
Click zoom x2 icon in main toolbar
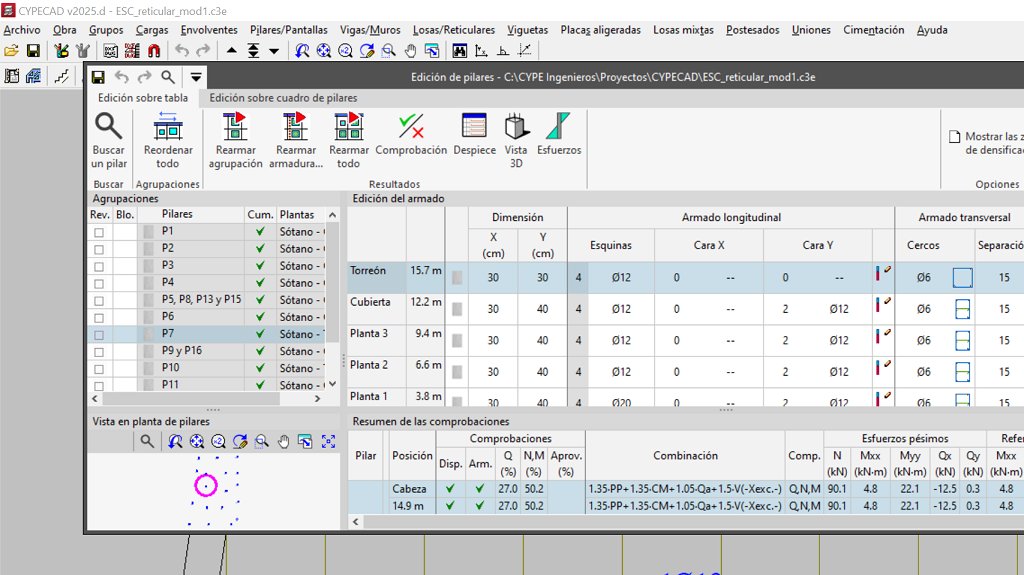point(345,51)
